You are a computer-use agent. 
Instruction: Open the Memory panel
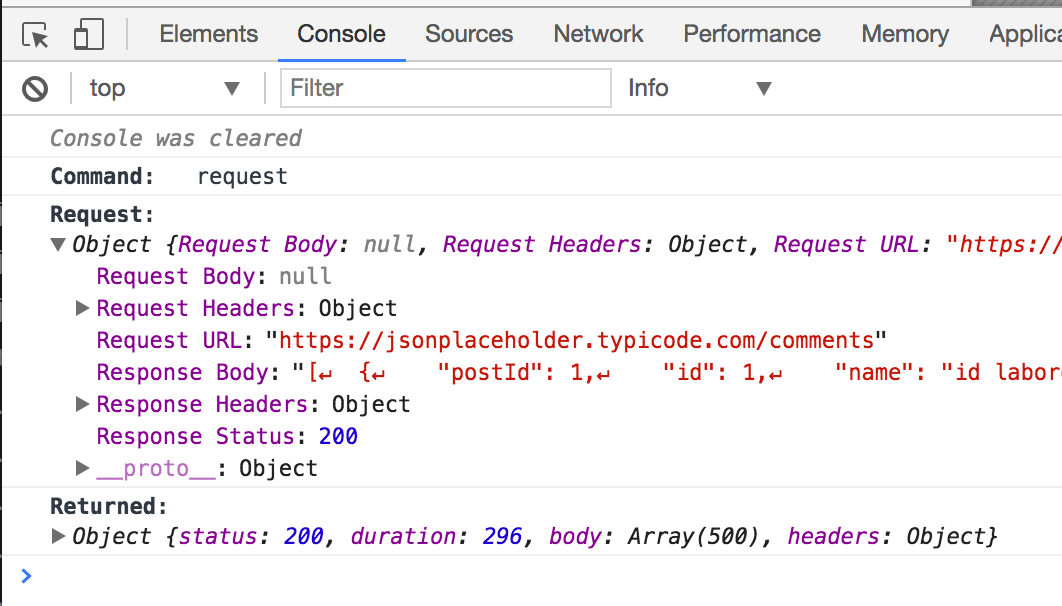coord(904,34)
